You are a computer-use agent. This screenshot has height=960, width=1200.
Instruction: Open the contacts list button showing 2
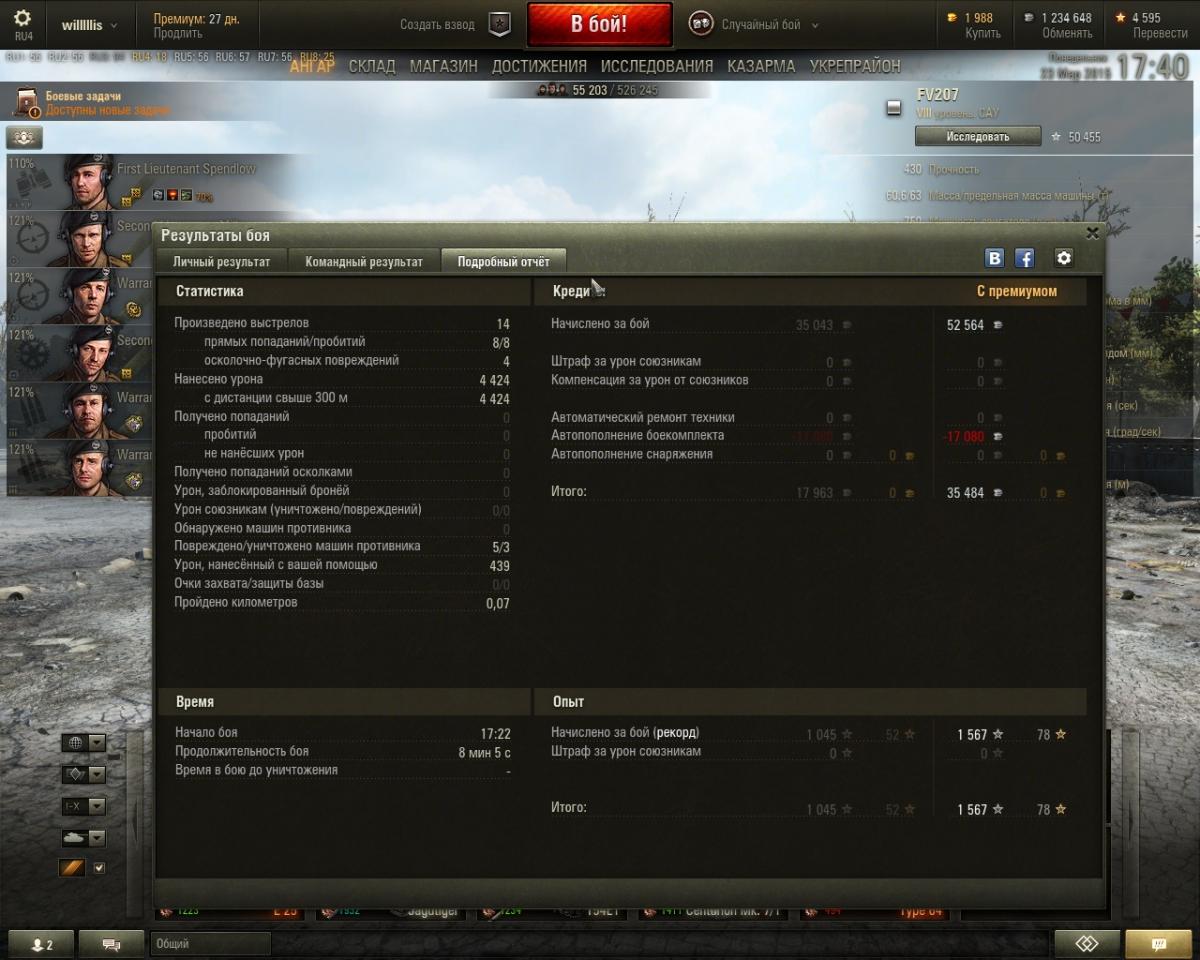tap(40, 944)
